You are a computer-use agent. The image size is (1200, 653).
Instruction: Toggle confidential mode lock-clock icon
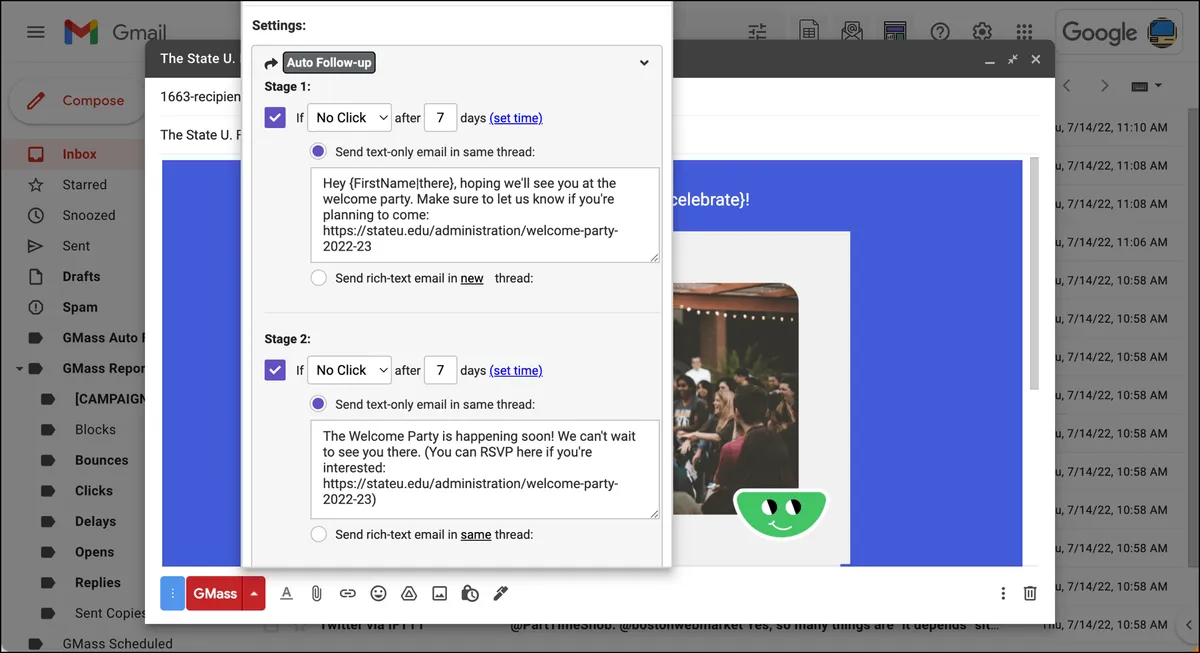click(x=470, y=593)
